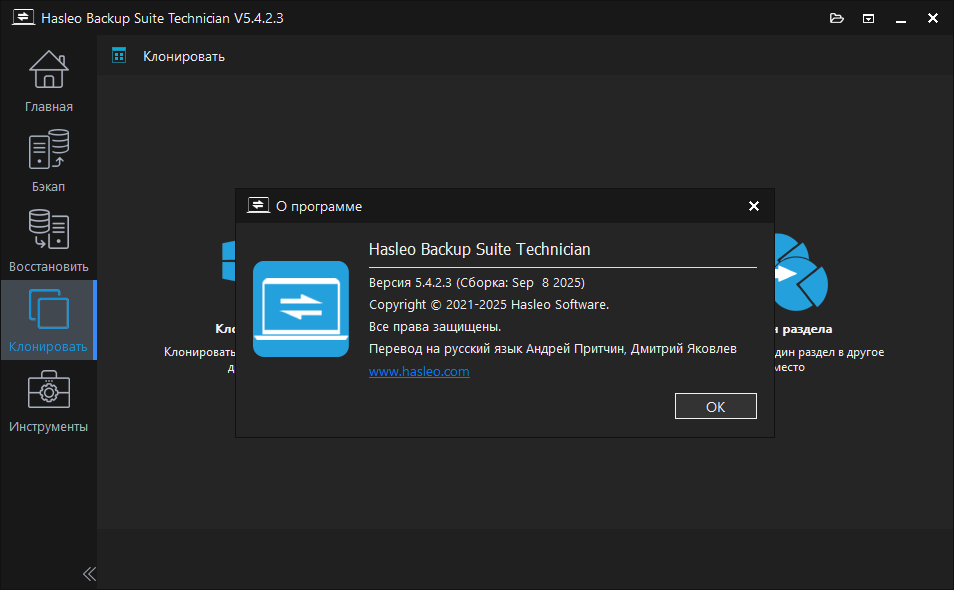Screen dimensions: 954x590
Task: Click the open folder icon in title bar
Action: [x=837, y=18]
